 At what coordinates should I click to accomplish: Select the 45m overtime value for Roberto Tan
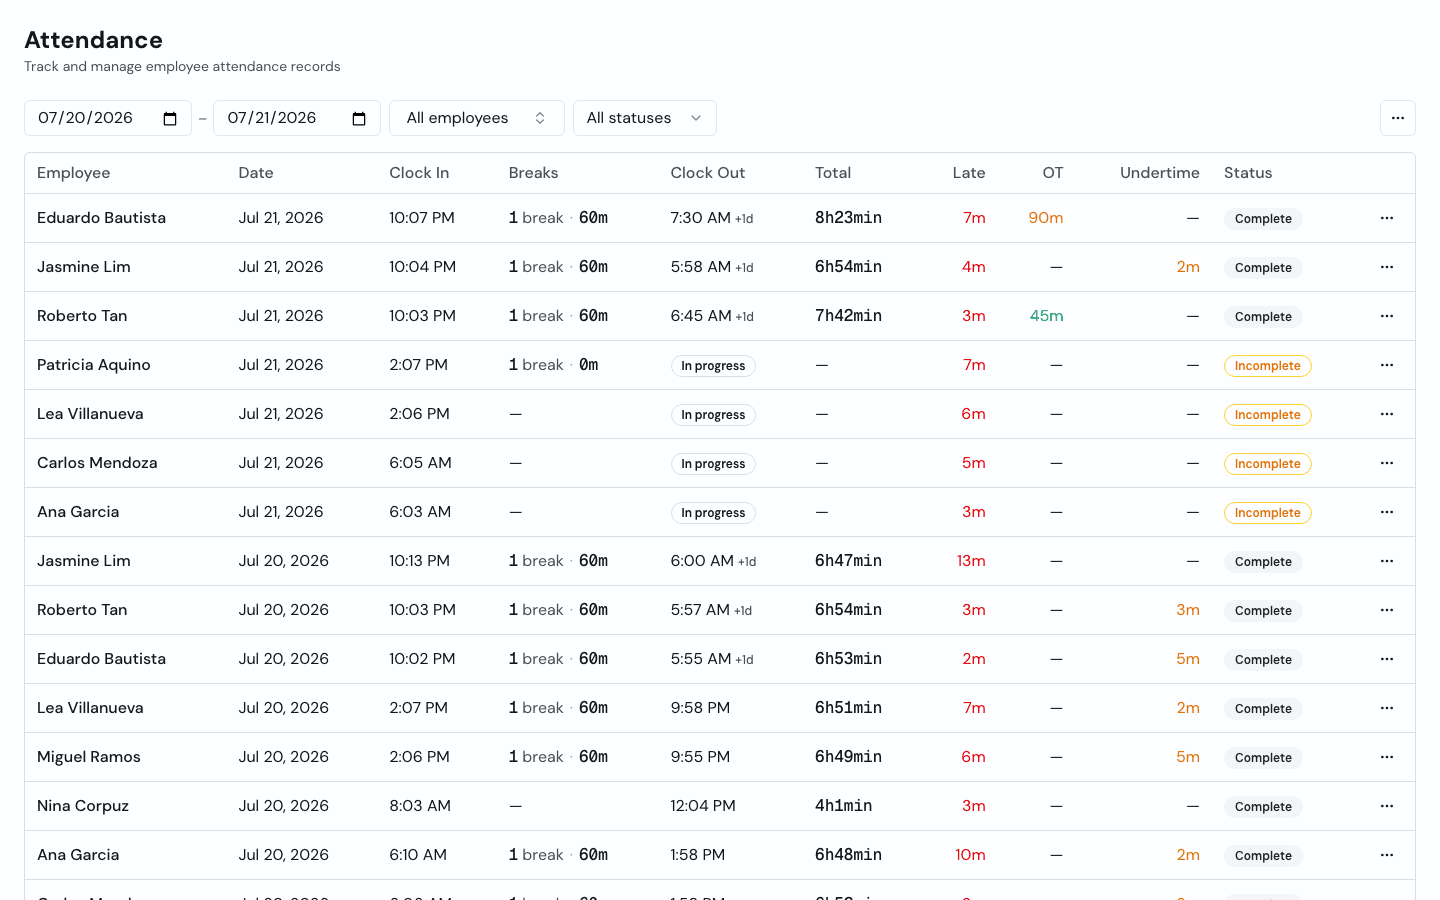pyautogui.click(x=1046, y=316)
